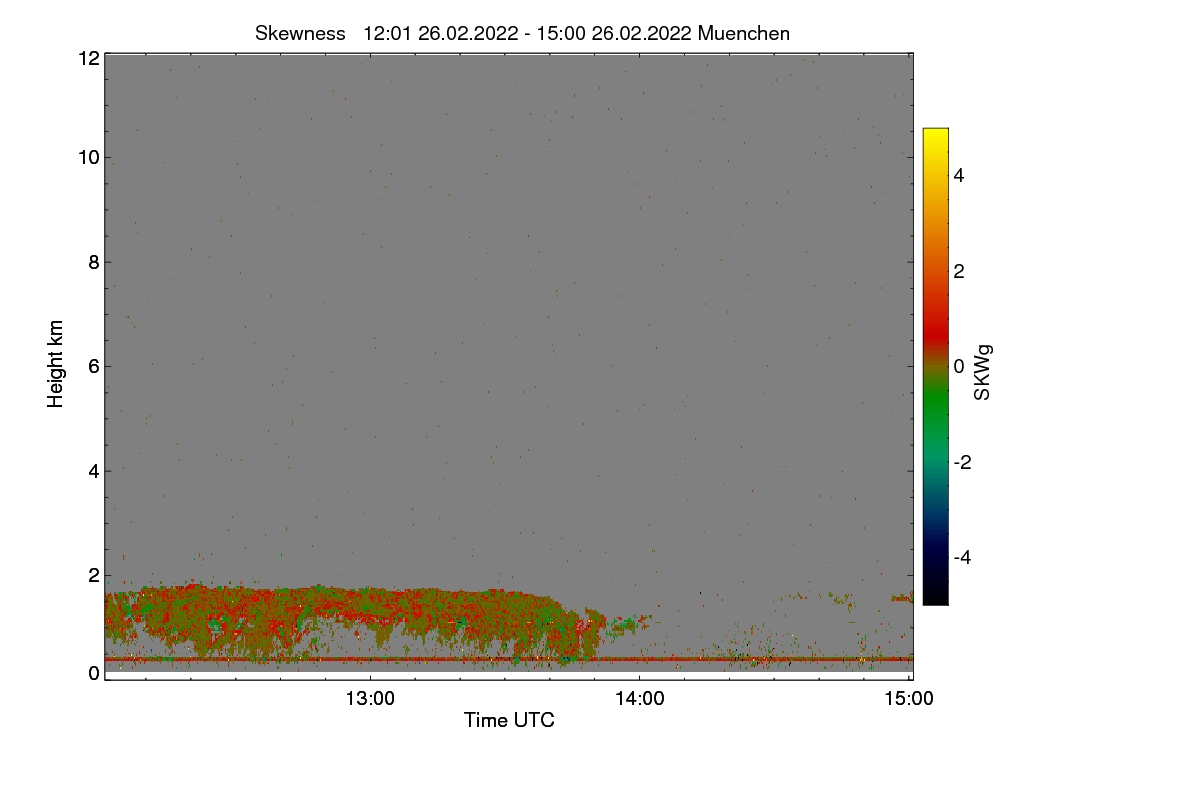Click the colorbar label 2
The image size is (1200, 800).
tap(959, 271)
